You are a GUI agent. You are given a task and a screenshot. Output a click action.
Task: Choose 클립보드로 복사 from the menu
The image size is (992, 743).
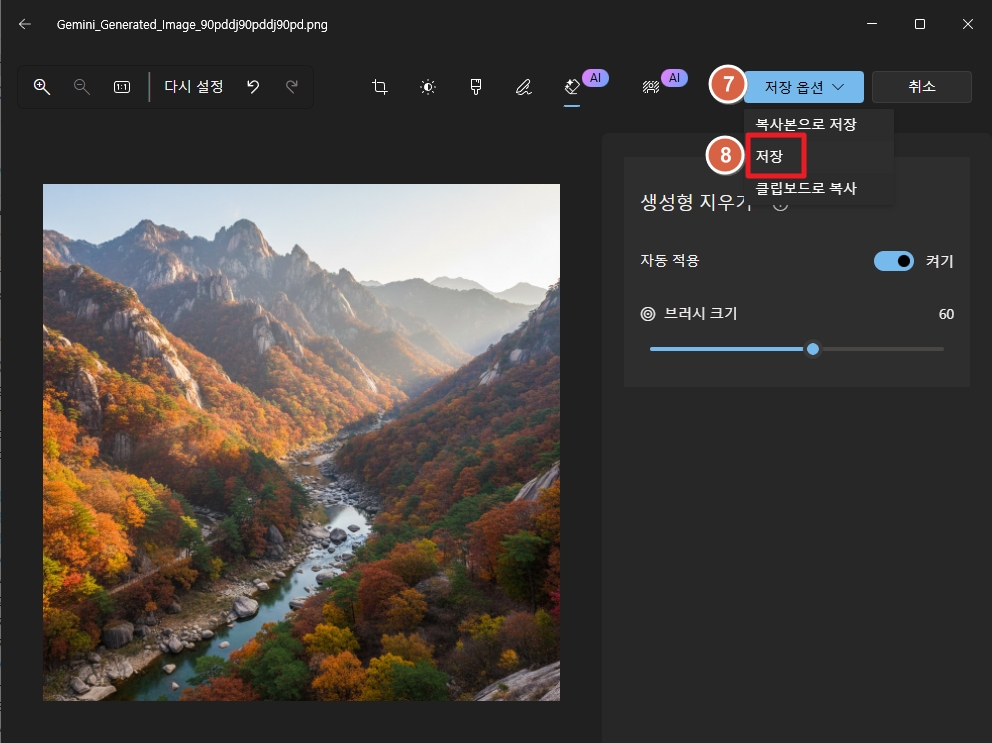tap(806, 188)
